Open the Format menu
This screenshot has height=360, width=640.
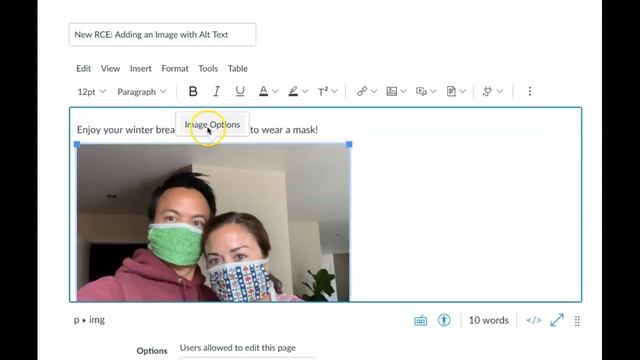point(175,69)
